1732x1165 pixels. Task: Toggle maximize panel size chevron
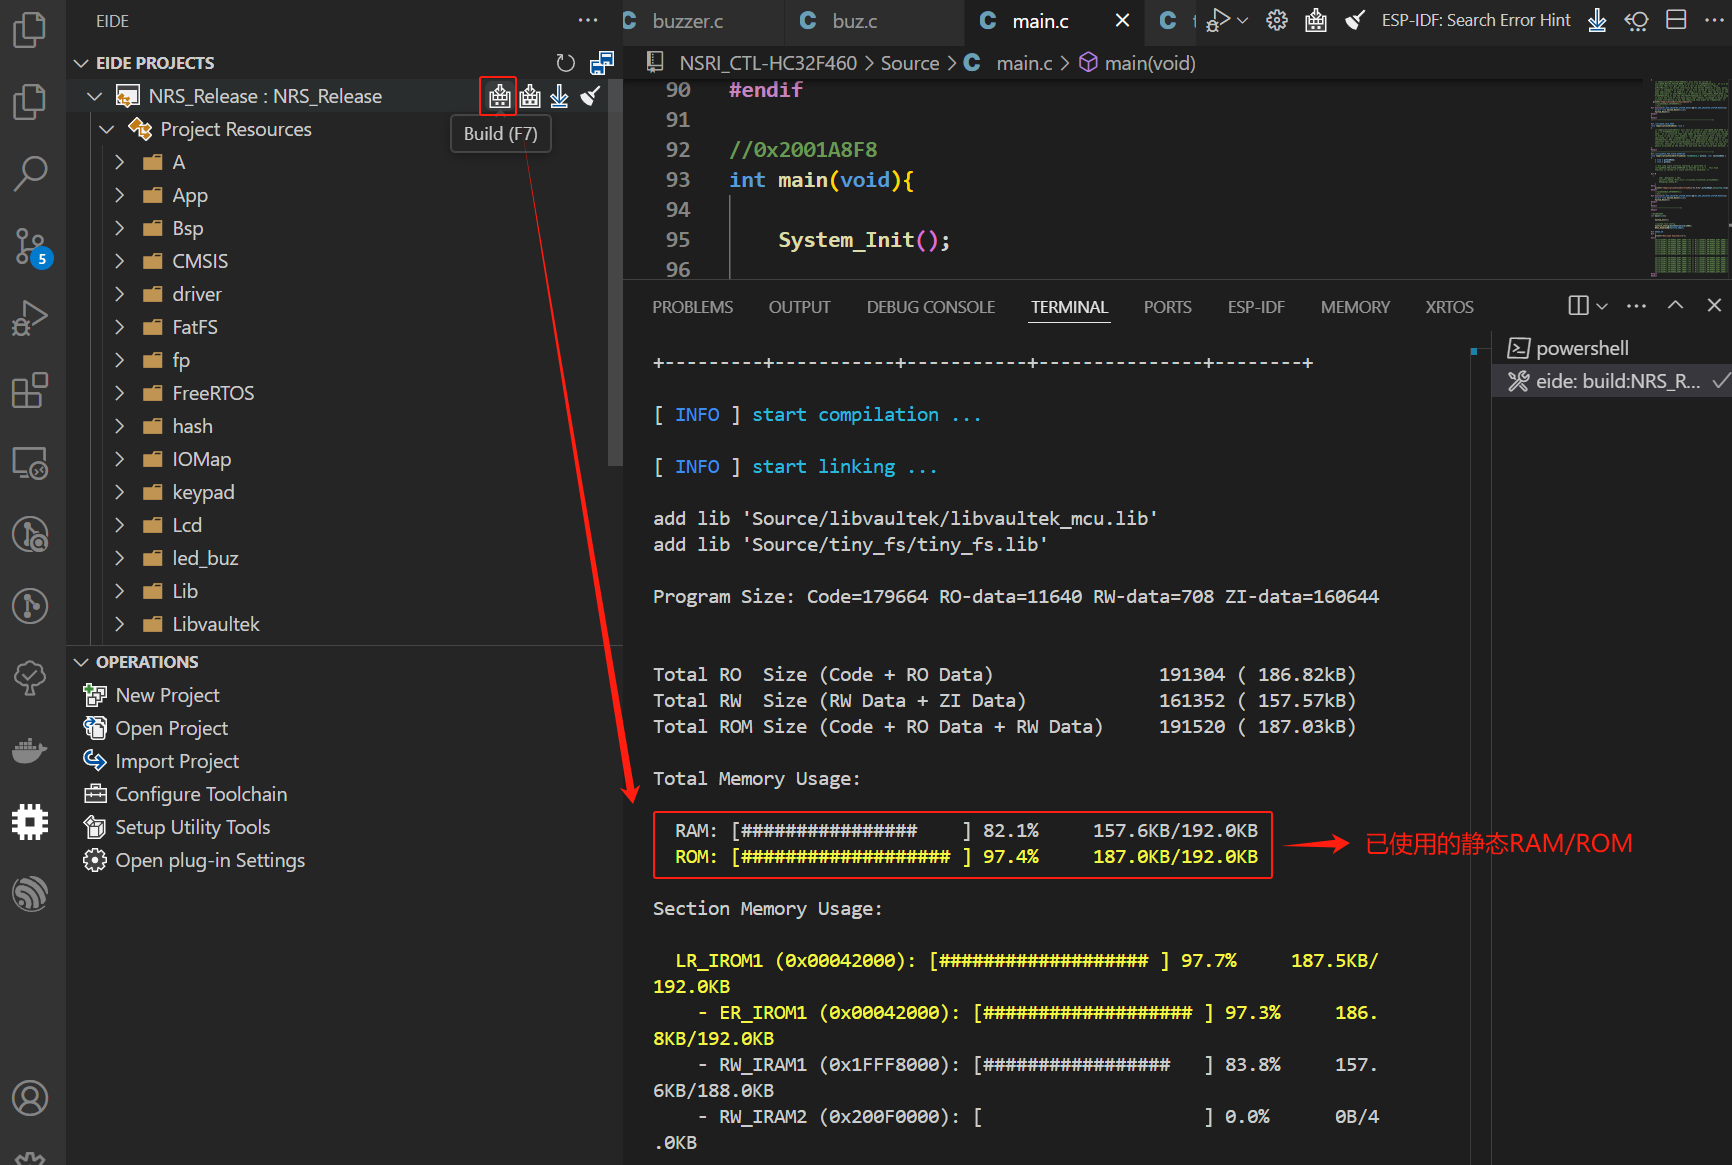pos(1675,306)
